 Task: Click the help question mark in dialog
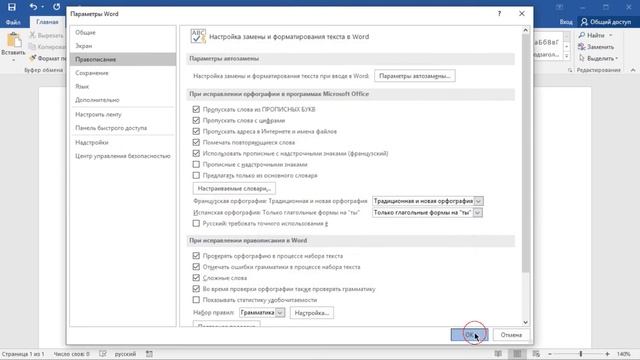(499, 13)
